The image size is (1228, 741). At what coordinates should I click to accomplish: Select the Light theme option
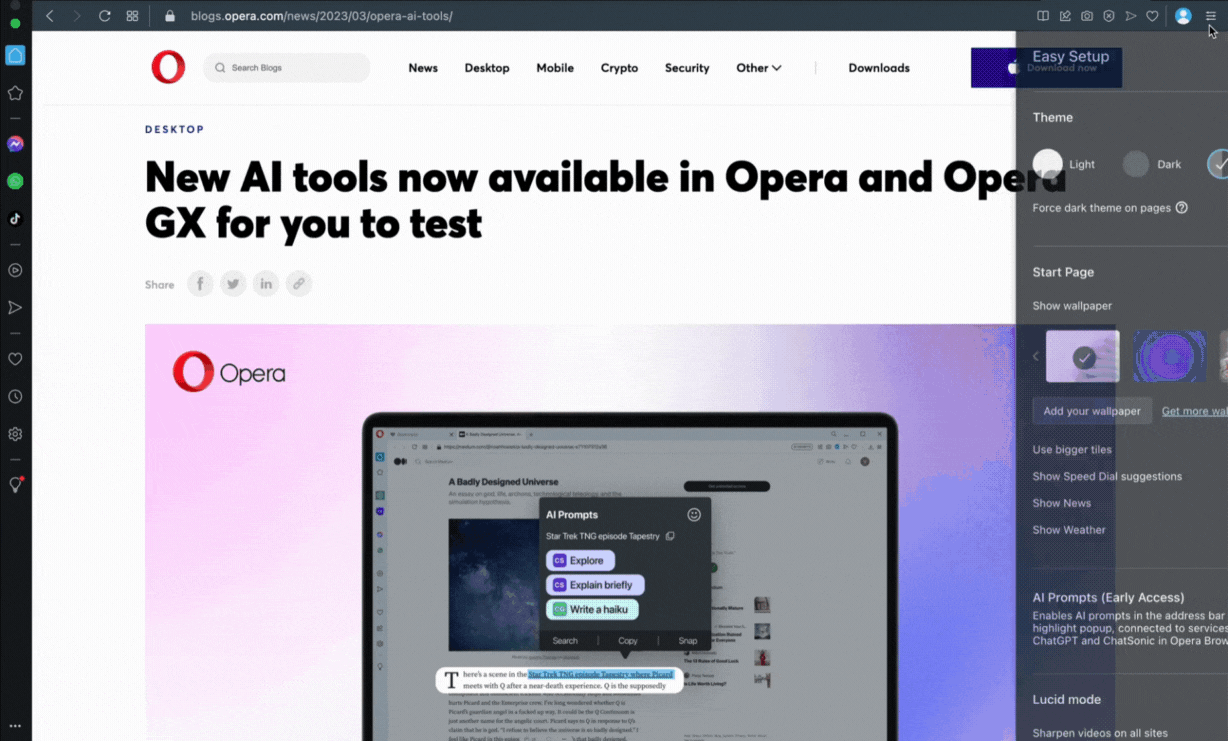1064,164
